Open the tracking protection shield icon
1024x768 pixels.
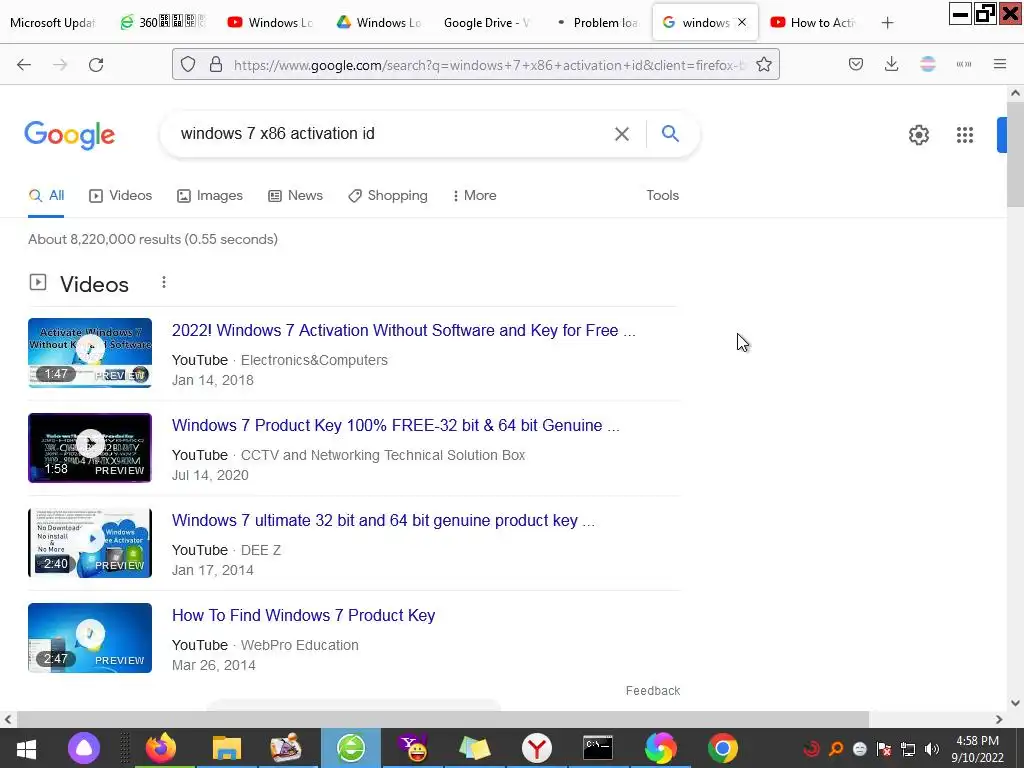point(188,64)
